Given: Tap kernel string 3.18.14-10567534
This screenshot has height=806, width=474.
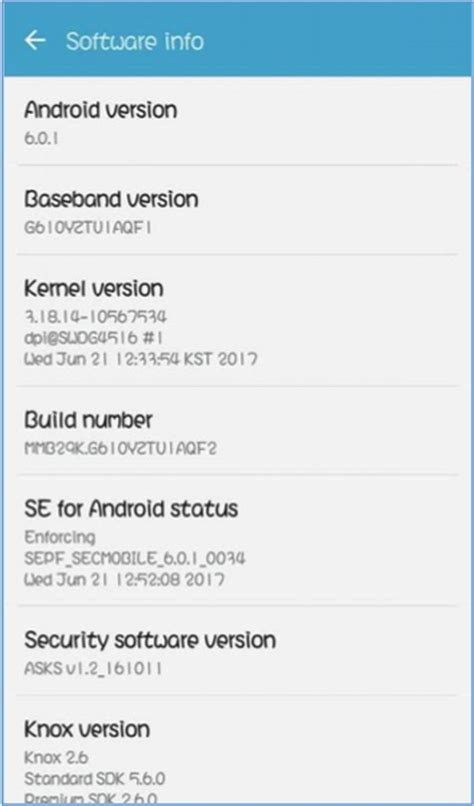Looking at the screenshot, I should click(x=95, y=317).
